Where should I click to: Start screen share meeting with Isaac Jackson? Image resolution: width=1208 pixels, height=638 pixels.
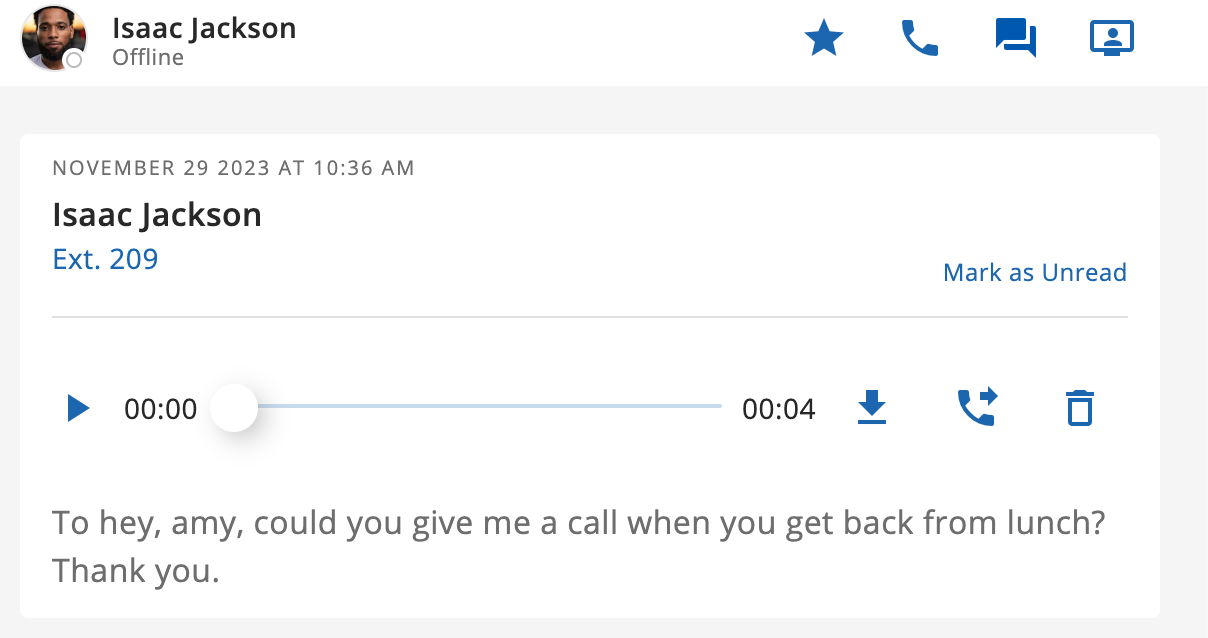1111,40
